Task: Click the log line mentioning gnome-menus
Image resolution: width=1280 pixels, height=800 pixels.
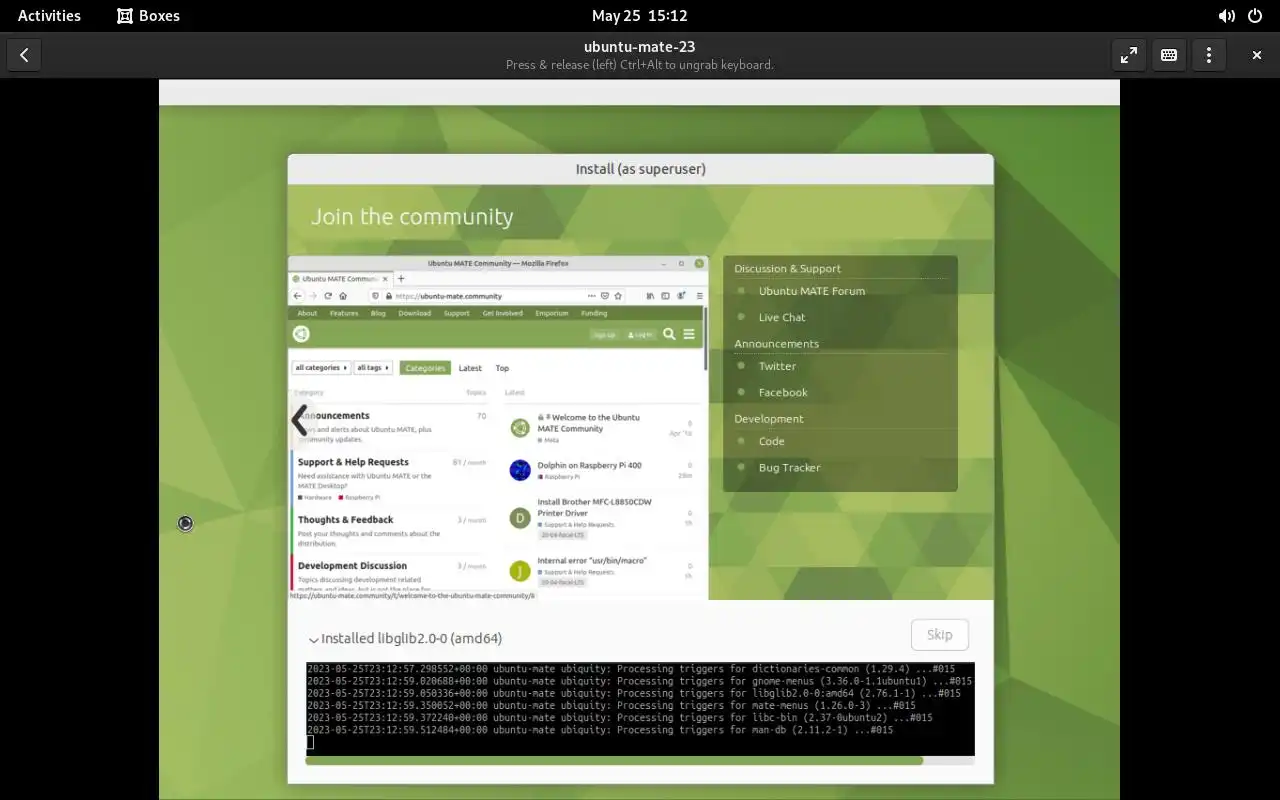Action: (x=639, y=681)
